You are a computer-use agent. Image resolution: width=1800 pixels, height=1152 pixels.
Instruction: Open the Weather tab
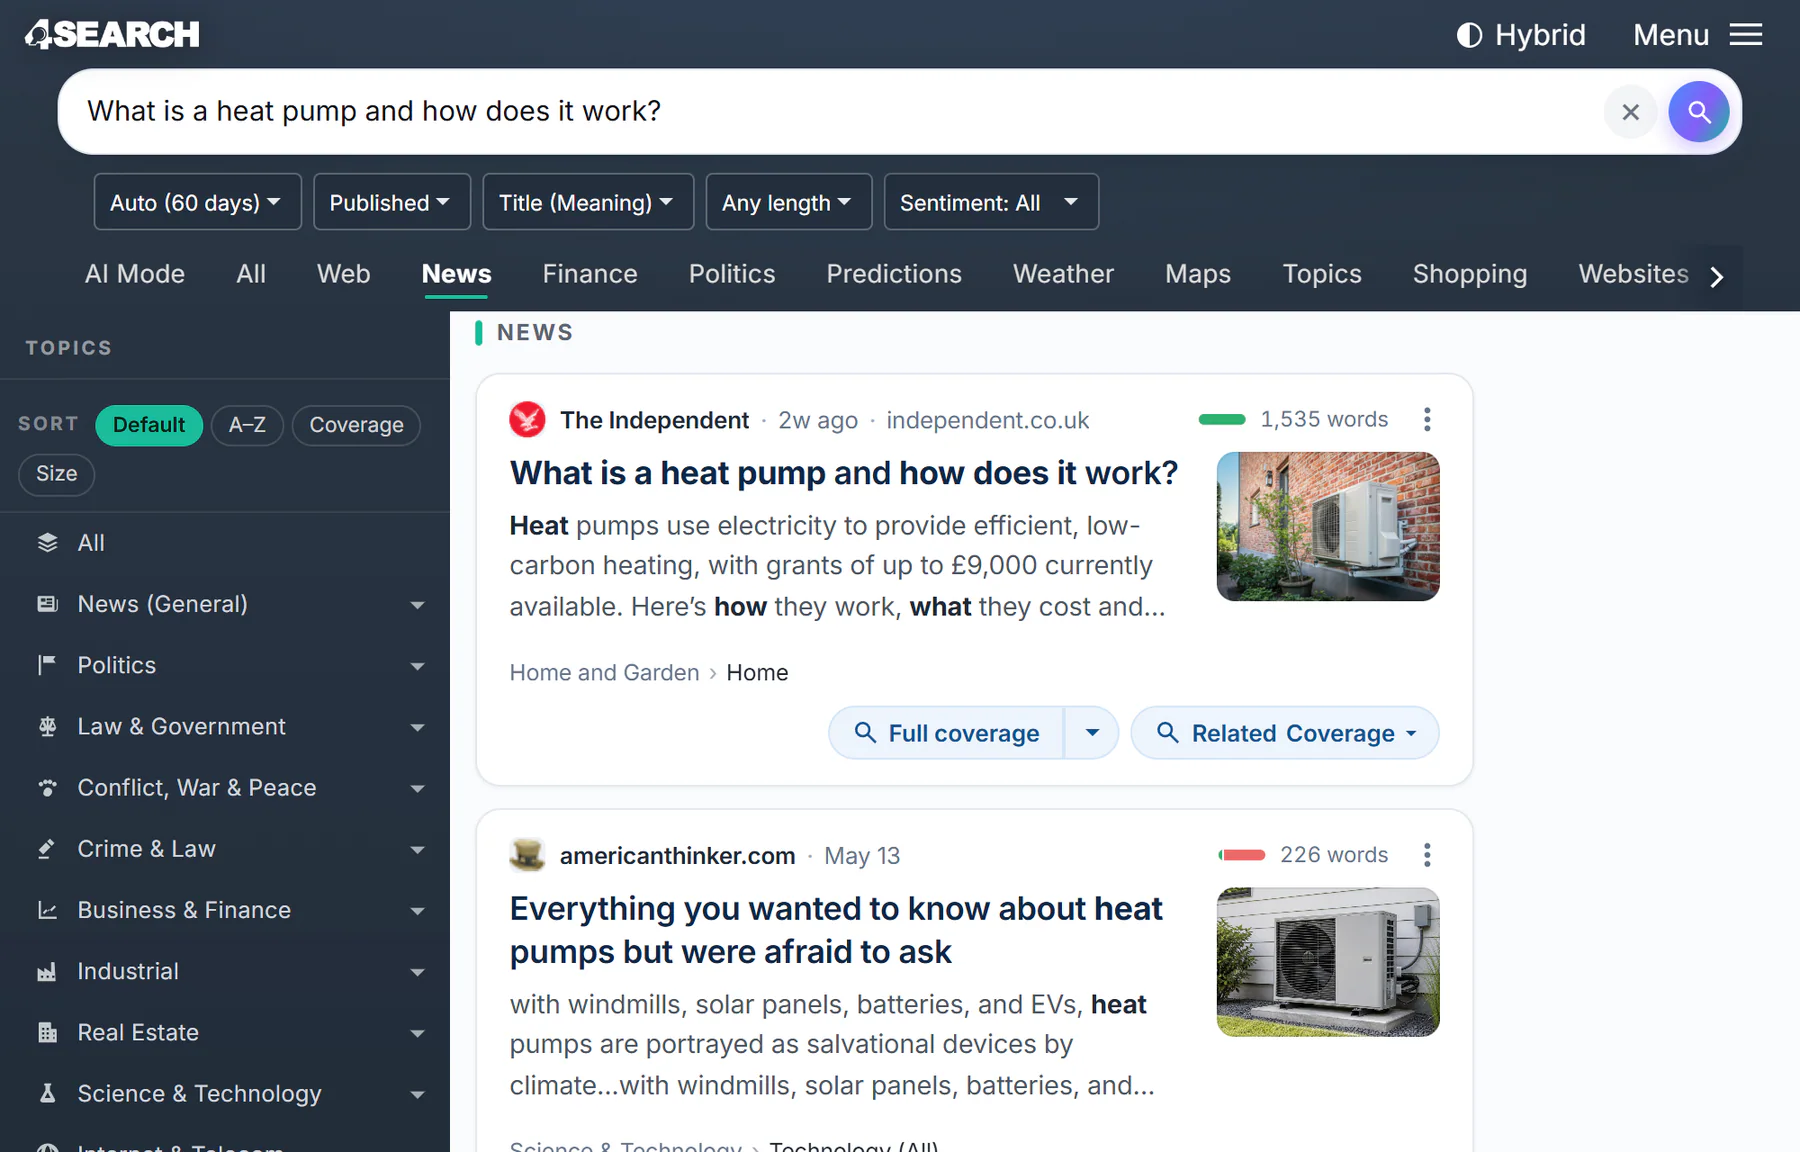click(x=1063, y=274)
